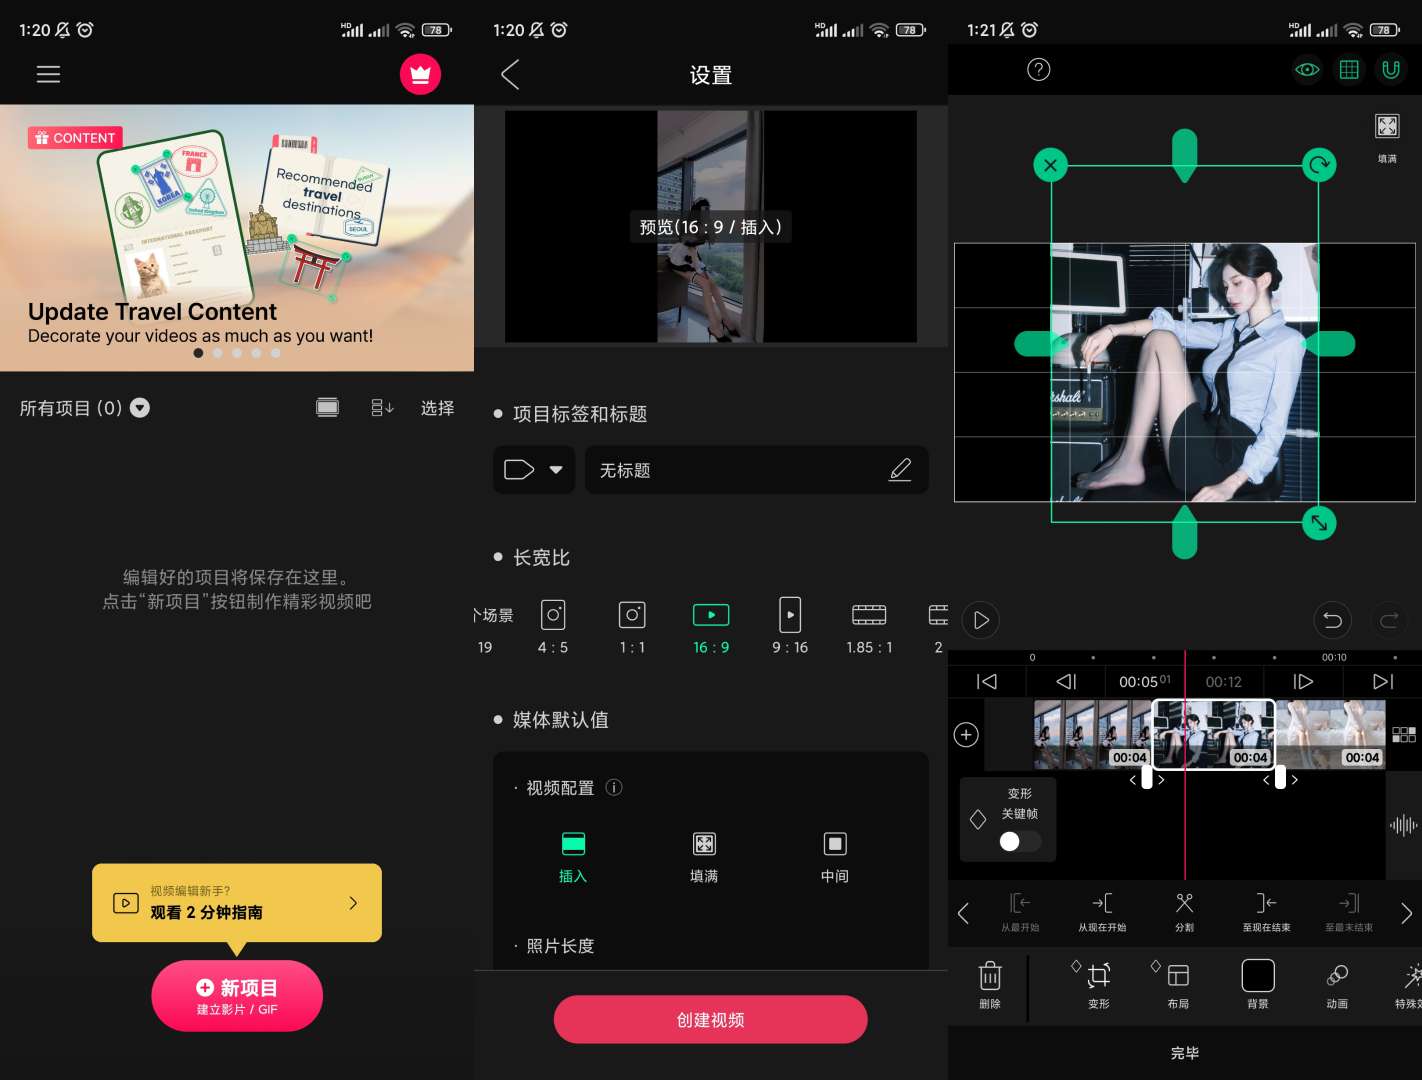Select the third white-dress clip in timeline
The image size is (1422, 1080).
pyautogui.click(x=1331, y=734)
